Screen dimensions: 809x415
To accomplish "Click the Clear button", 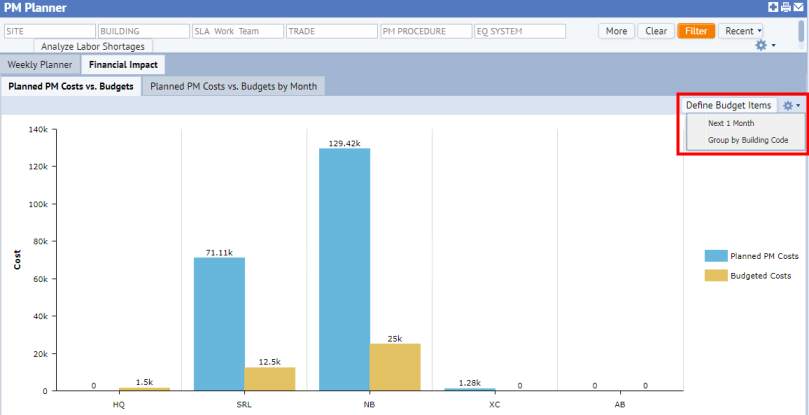I will click(656, 31).
